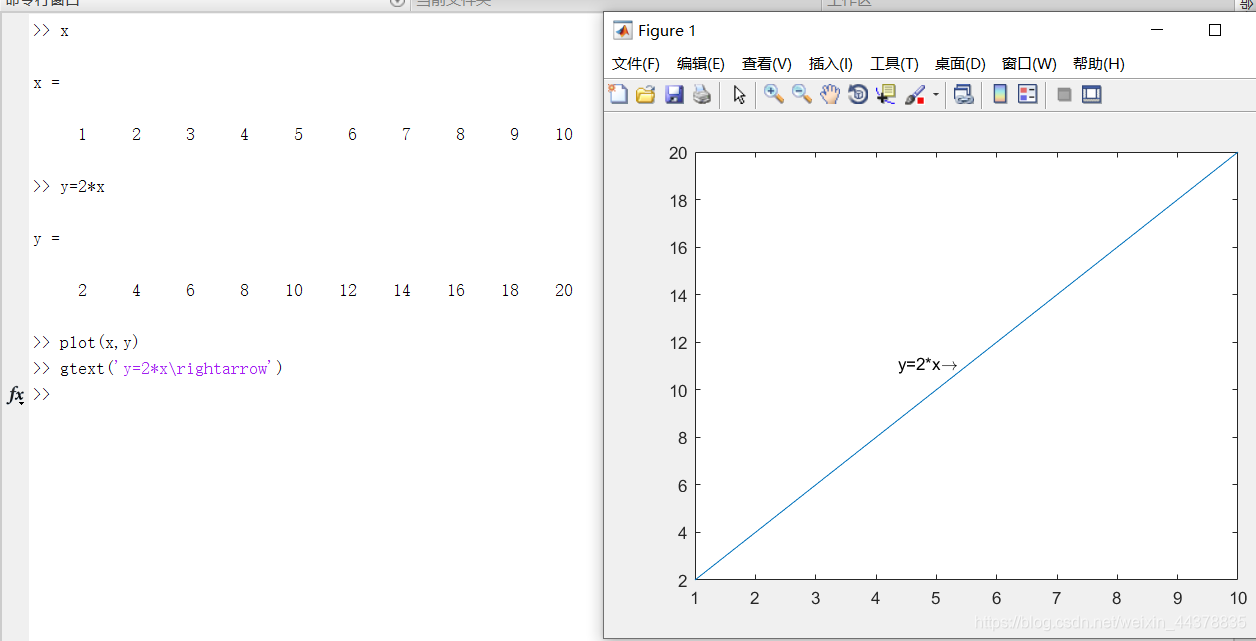Click the Show Plot Tools icon
This screenshot has height=641, width=1256.
(1092, 94)
